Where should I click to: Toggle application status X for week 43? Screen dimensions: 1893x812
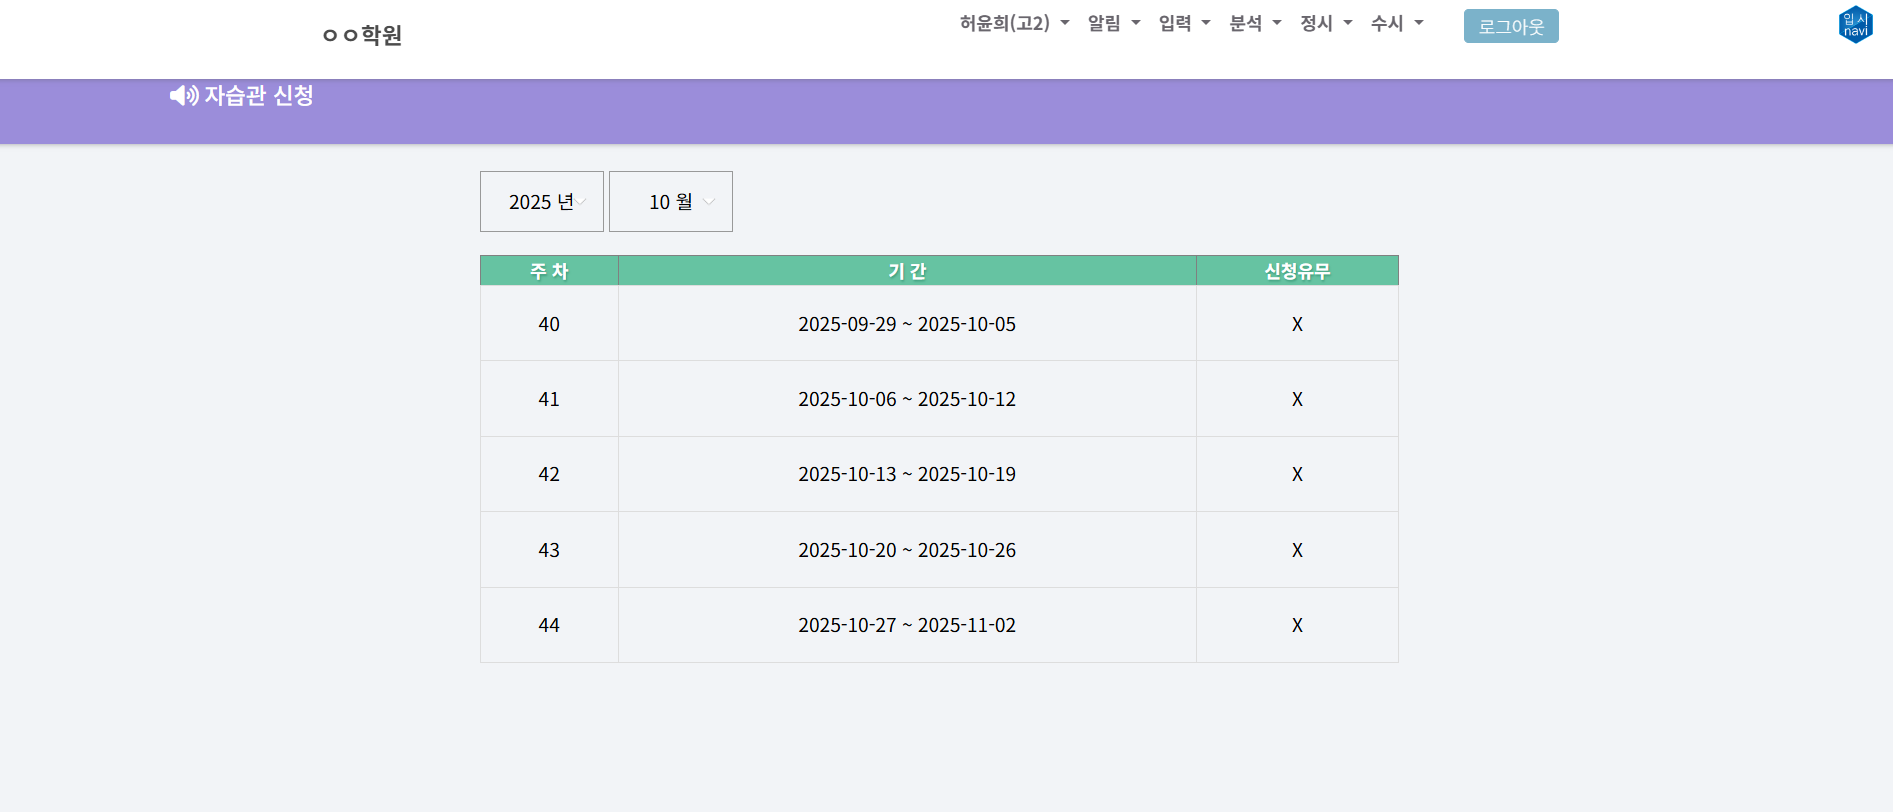coord(1297,550)
